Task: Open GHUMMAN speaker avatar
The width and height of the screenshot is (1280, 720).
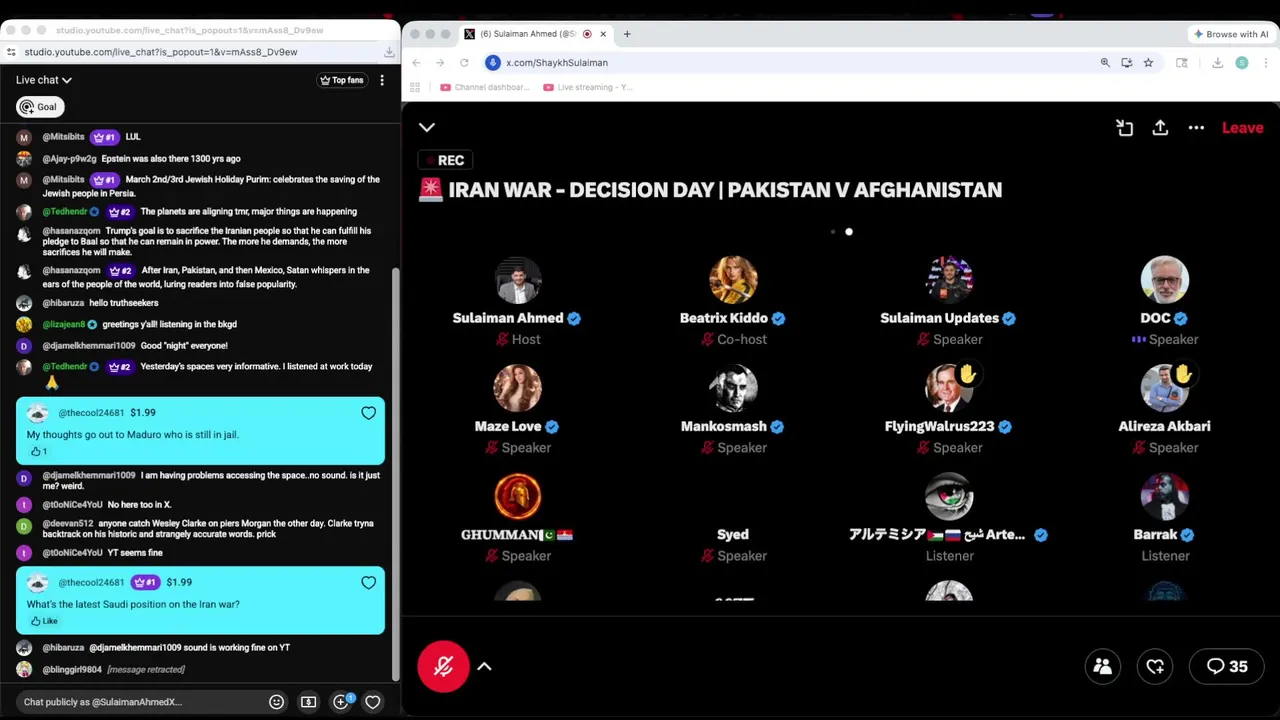Action: tap(517, 496)
